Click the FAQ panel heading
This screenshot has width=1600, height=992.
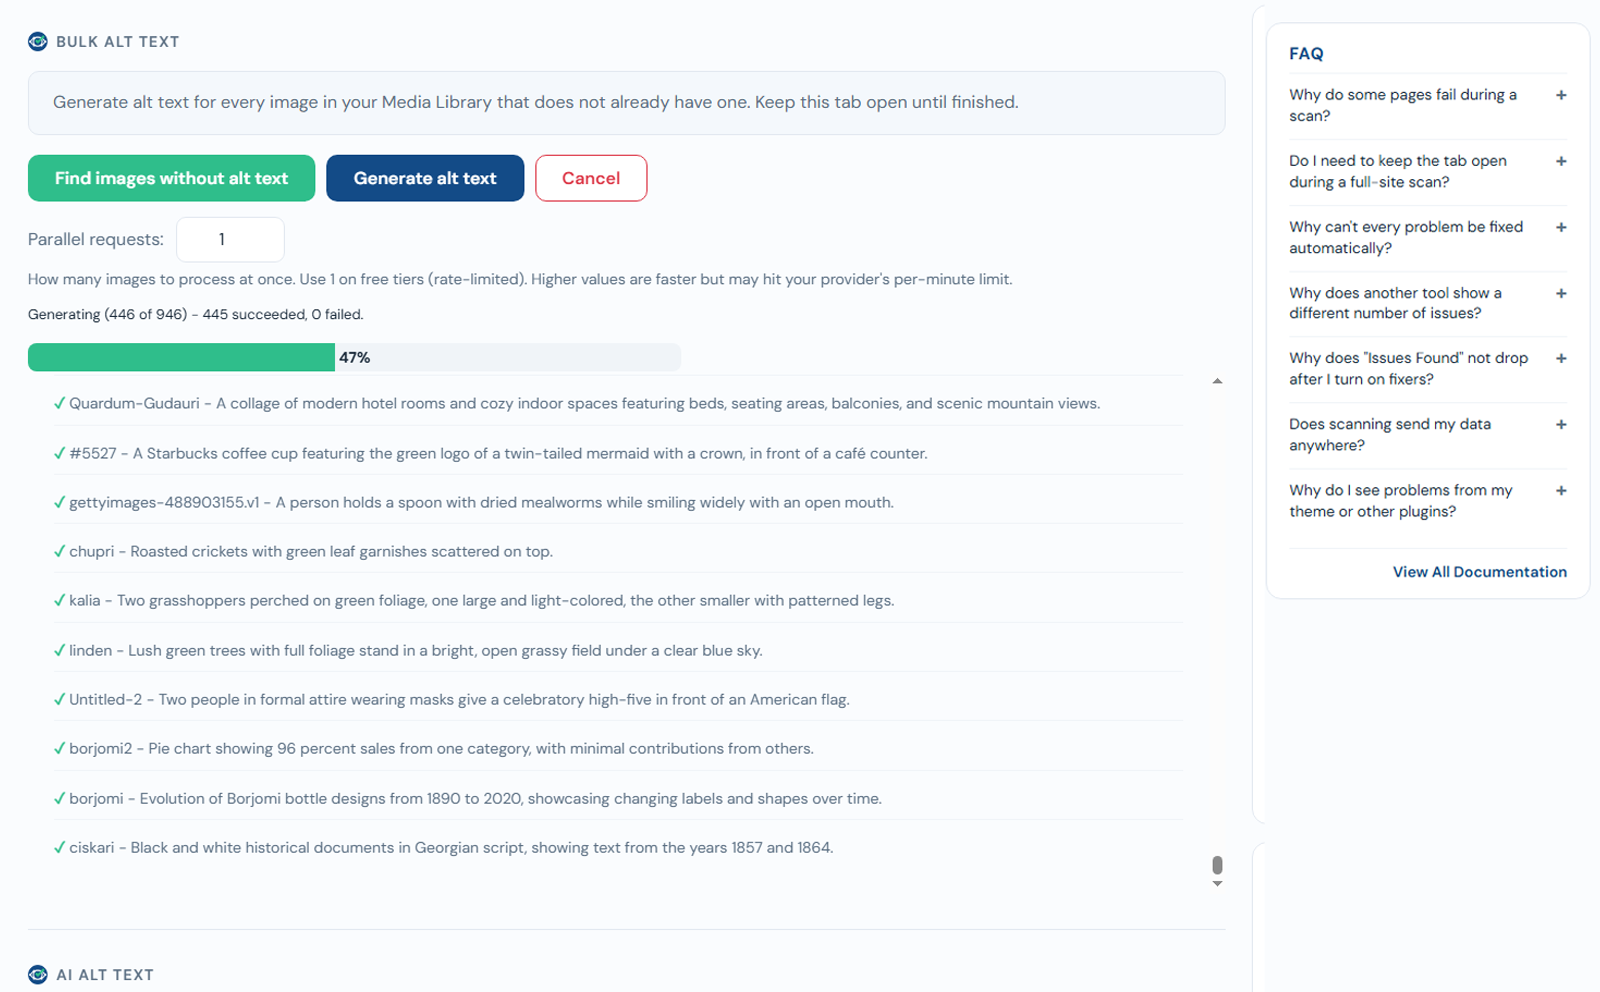click(1306, 53)
